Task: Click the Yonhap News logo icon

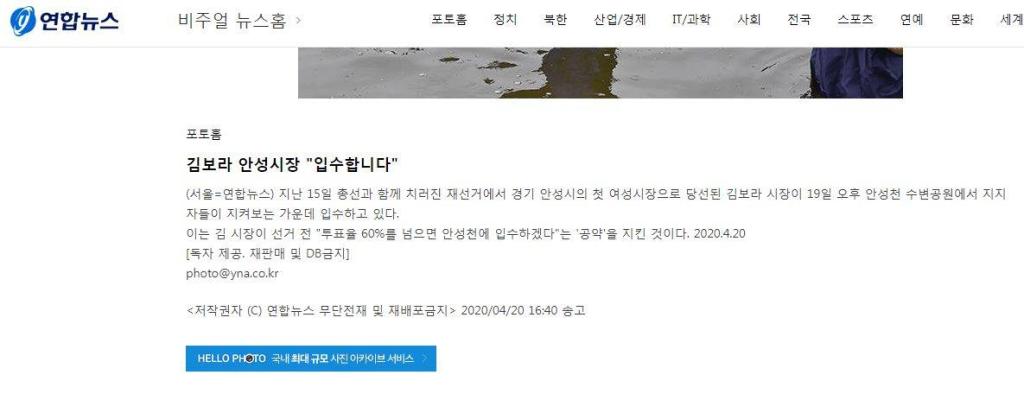Action: (22, 21)
